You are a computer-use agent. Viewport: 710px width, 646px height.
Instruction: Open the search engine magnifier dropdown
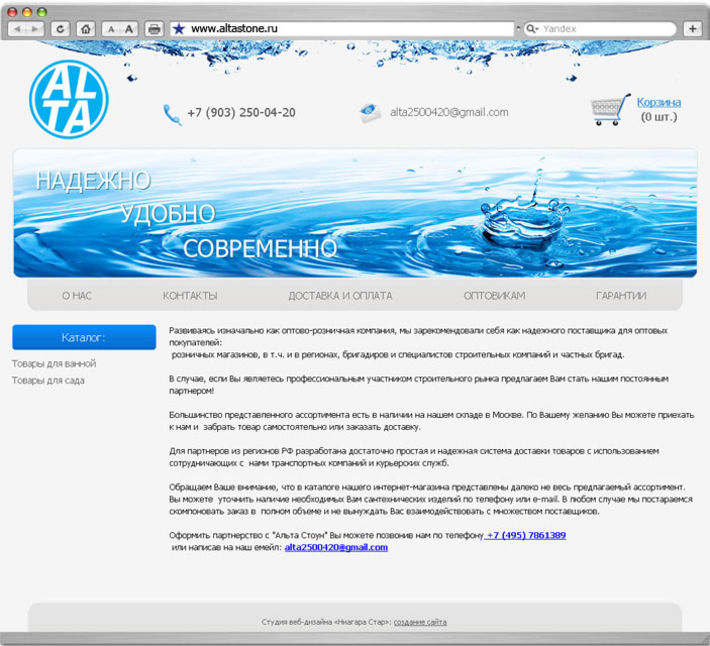(532, 29)
